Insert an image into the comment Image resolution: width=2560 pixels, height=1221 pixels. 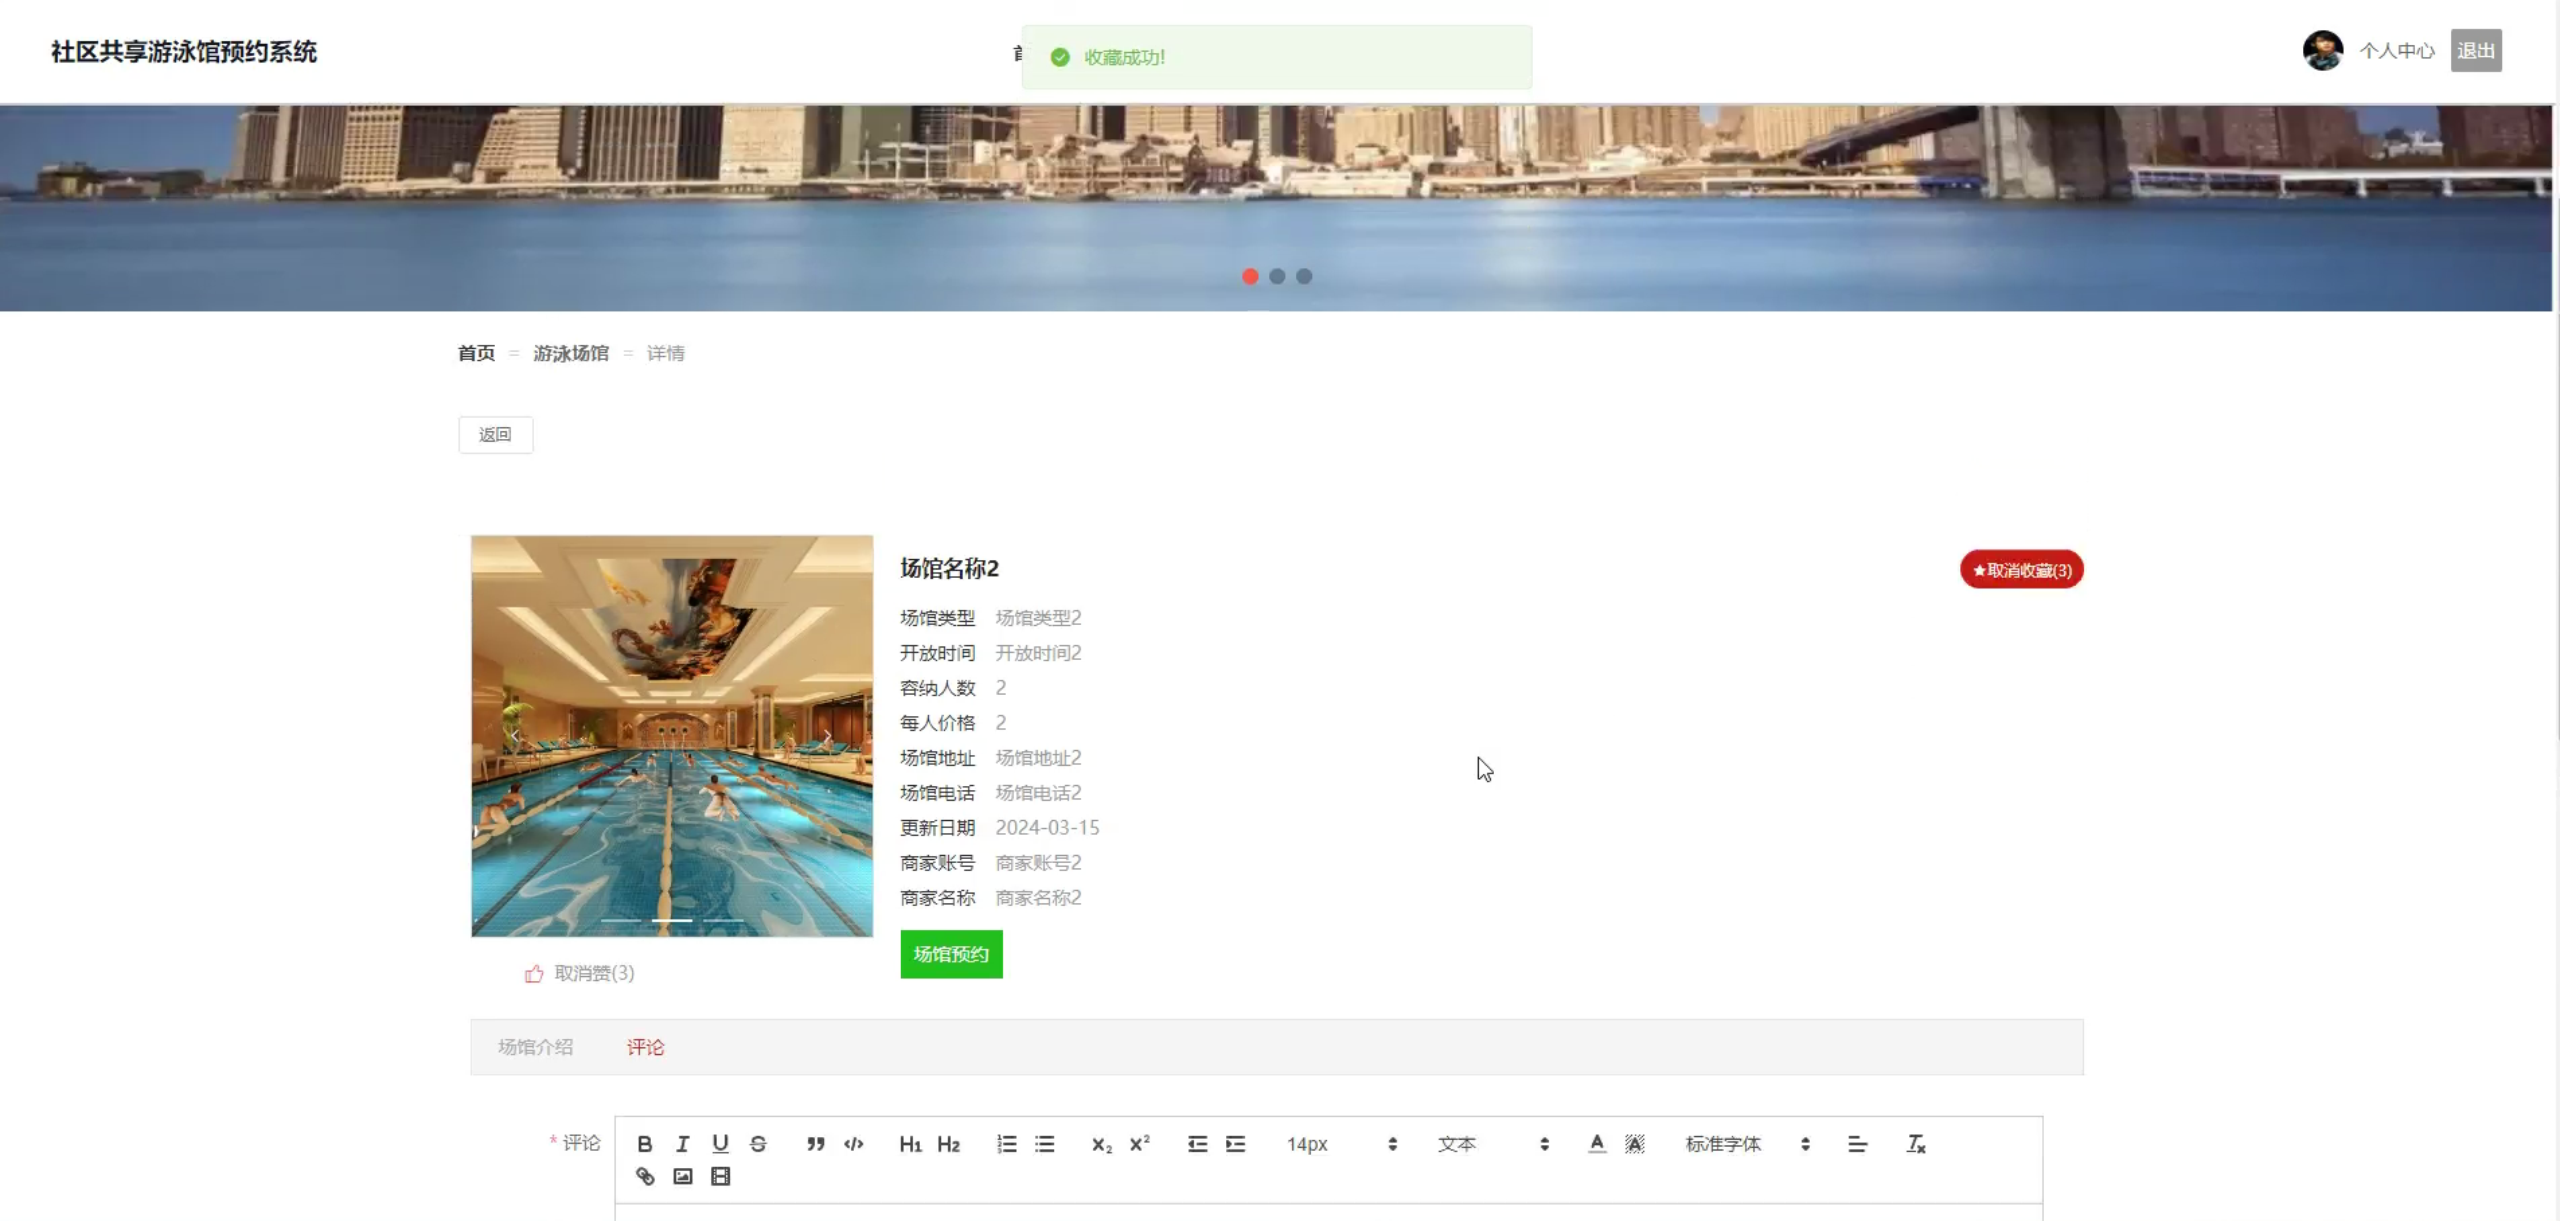coord(682,1177)
